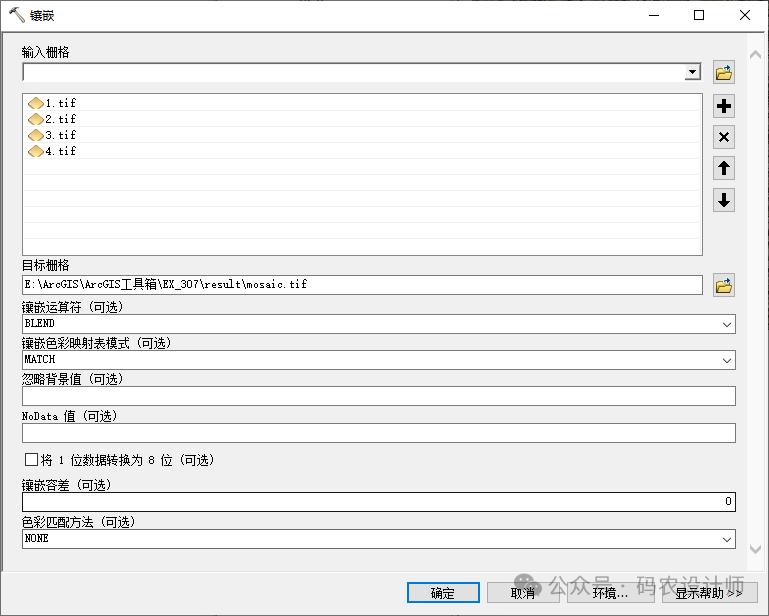Enable convert 1-bit data to 8-bit checkbox
This screenshot has height=616, width=769.
(x=31, y=460)
